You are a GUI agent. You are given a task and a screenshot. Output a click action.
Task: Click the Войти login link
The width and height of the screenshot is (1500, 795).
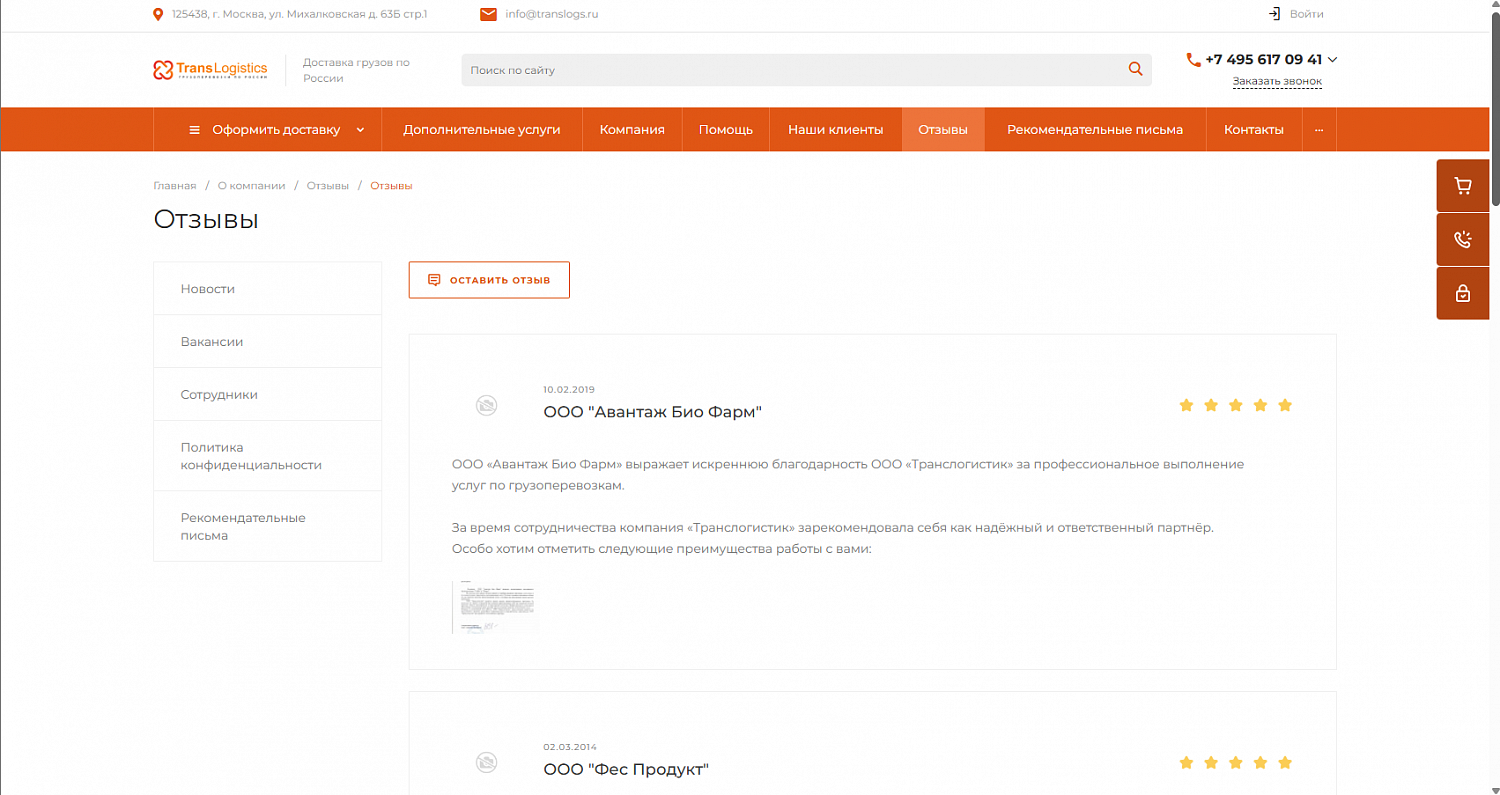coord(1307,14)
